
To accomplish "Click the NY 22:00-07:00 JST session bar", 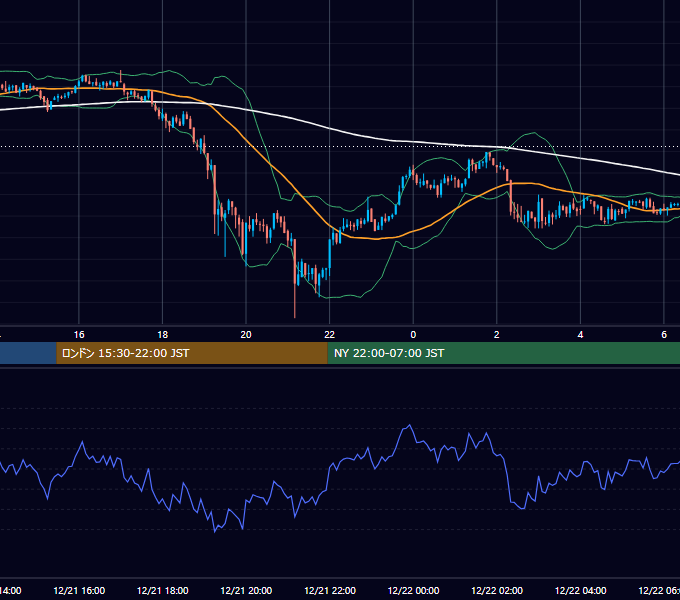I will click(x=503, y=353).
